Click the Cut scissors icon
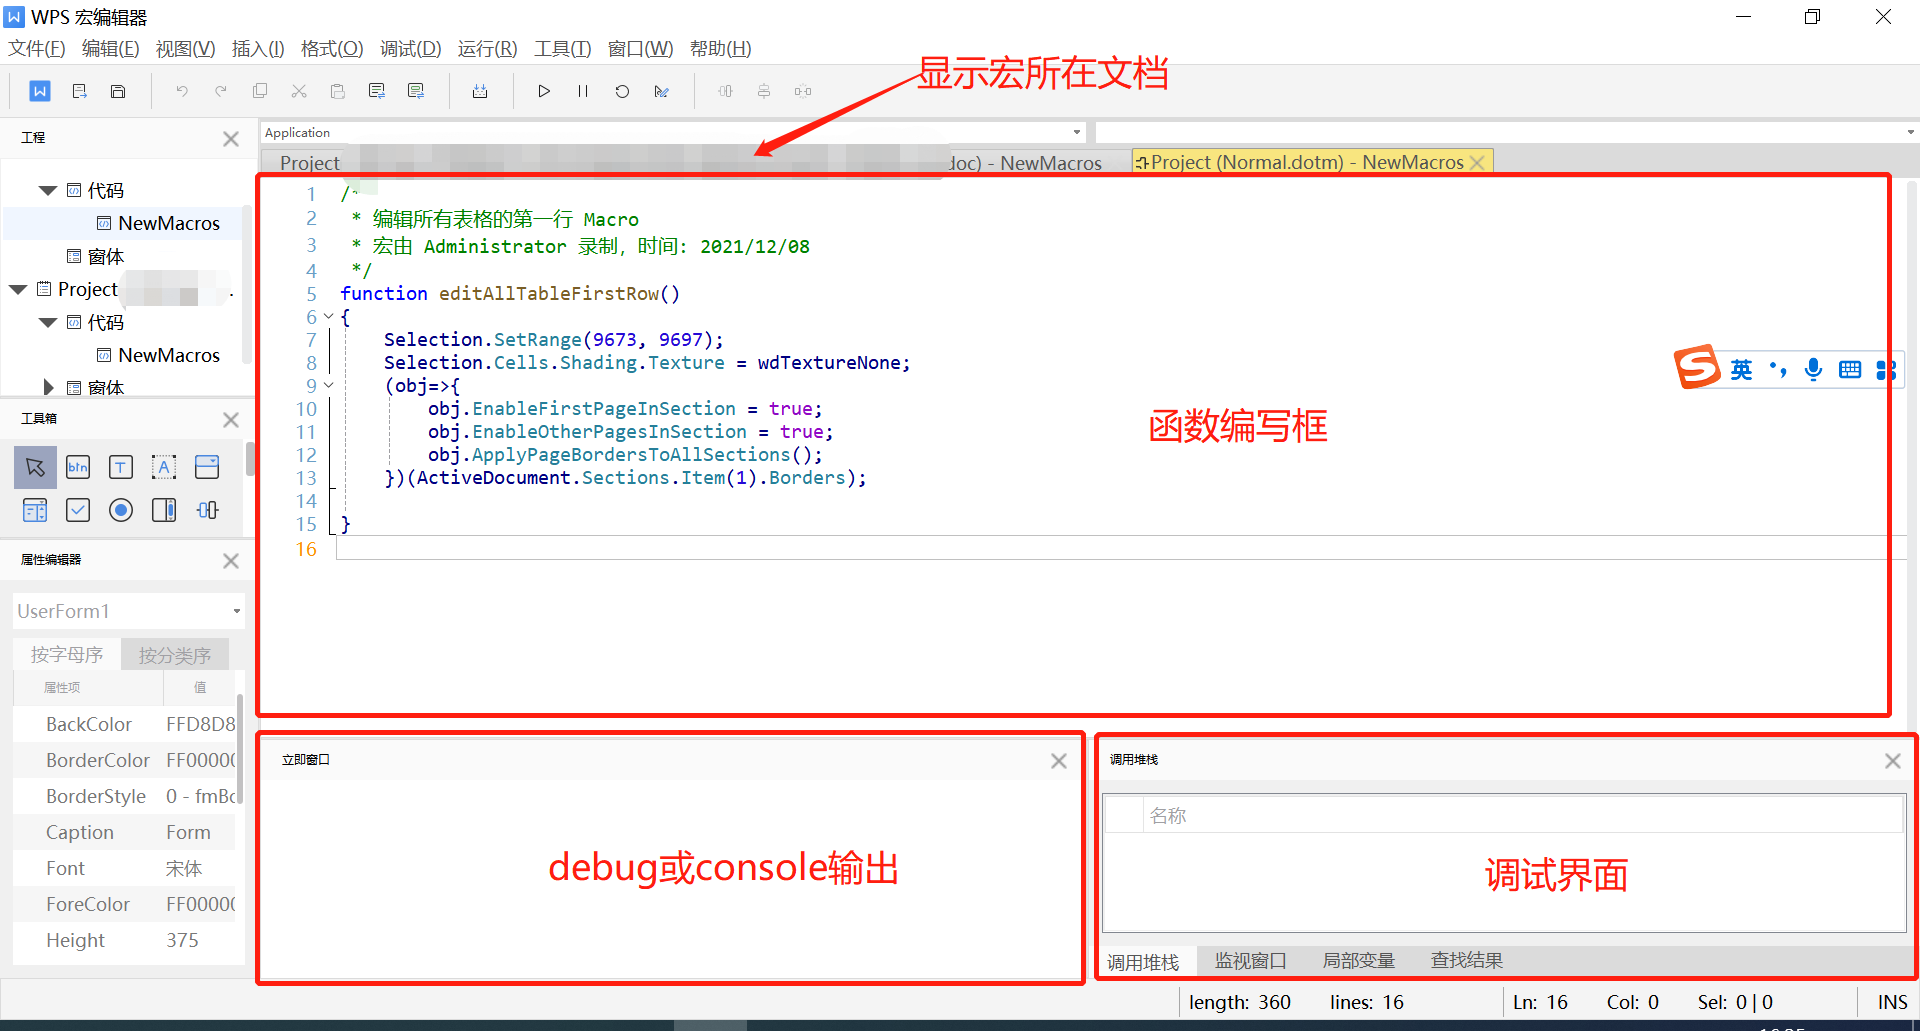1920x1031 pixels. [299, 91]
